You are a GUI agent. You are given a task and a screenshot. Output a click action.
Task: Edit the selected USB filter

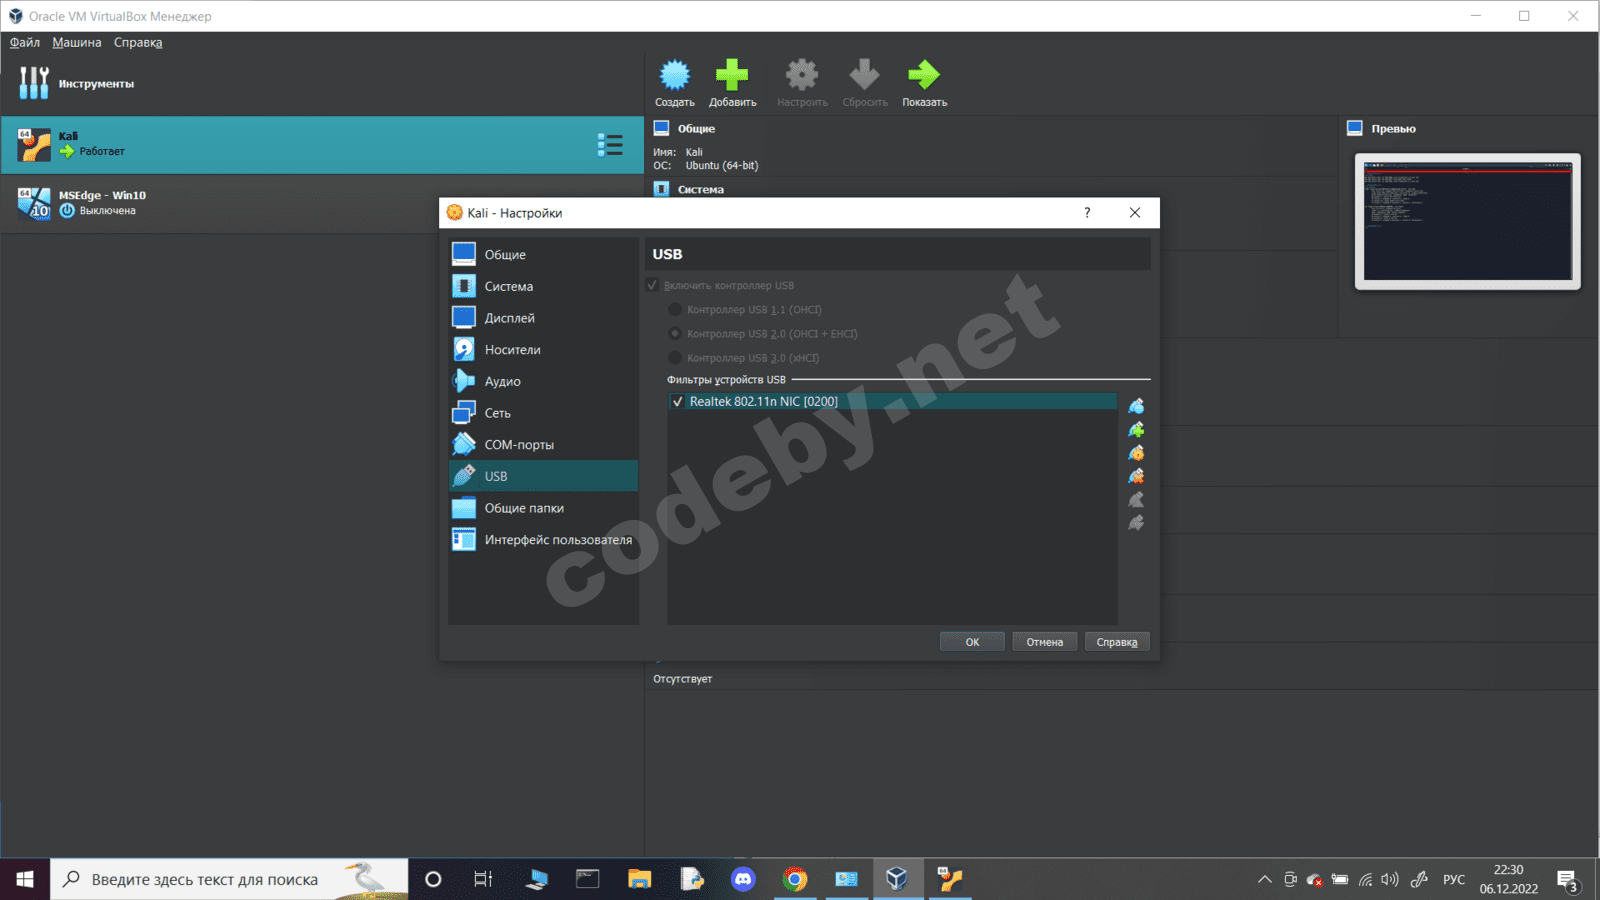pos(1136,453)
